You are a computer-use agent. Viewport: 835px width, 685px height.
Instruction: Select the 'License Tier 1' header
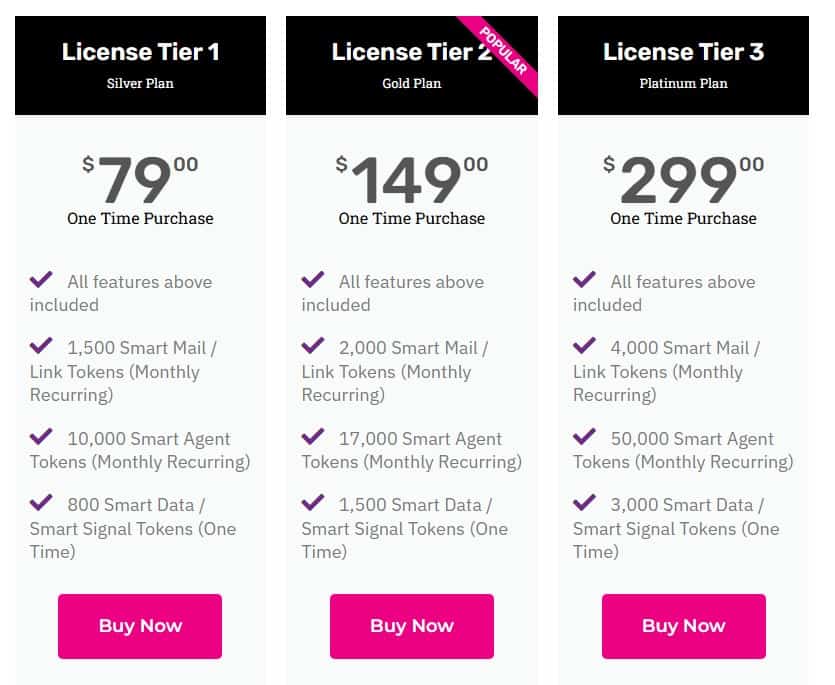click(139, 51)
